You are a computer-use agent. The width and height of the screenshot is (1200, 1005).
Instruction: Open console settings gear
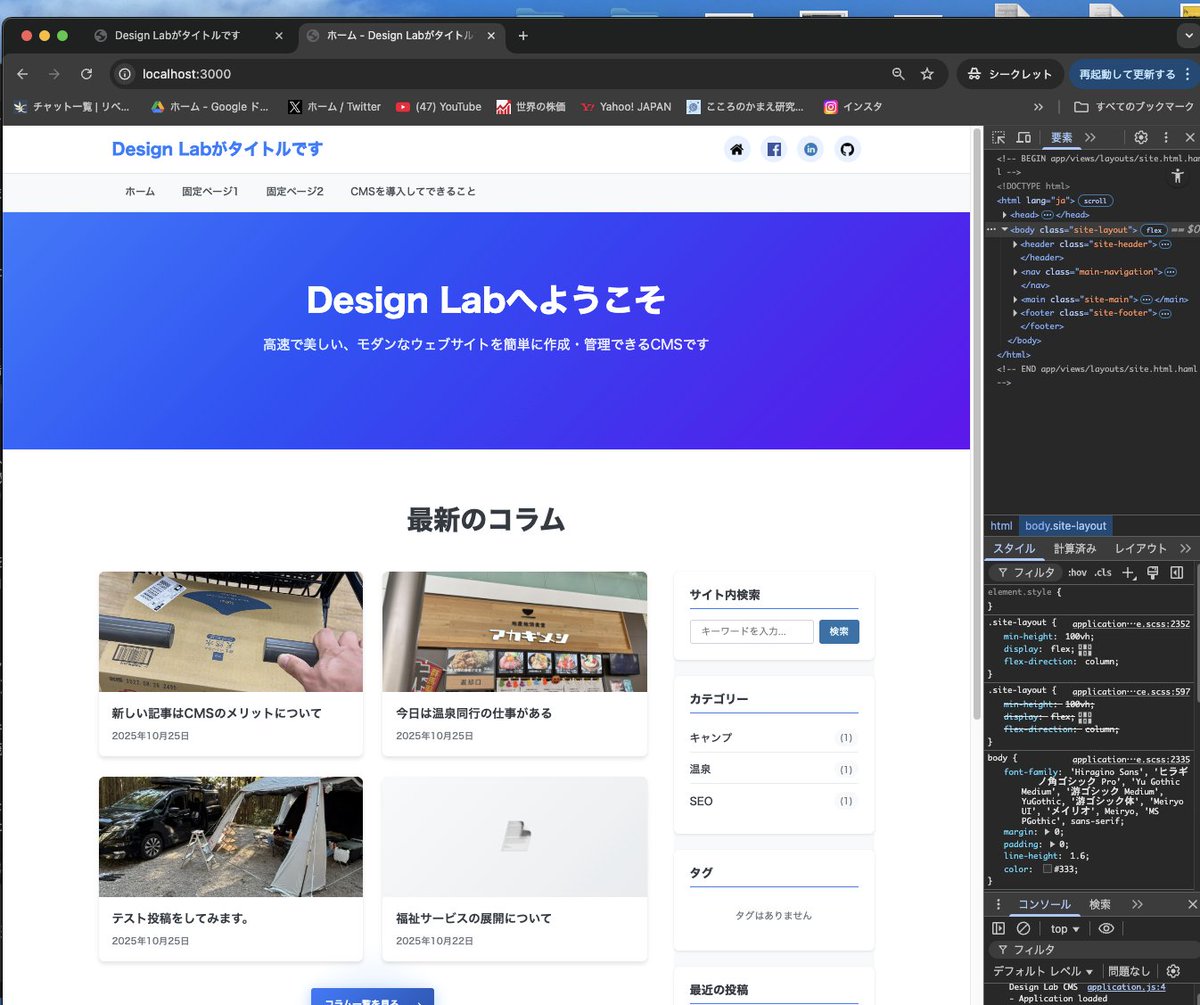coord(1173,971)
